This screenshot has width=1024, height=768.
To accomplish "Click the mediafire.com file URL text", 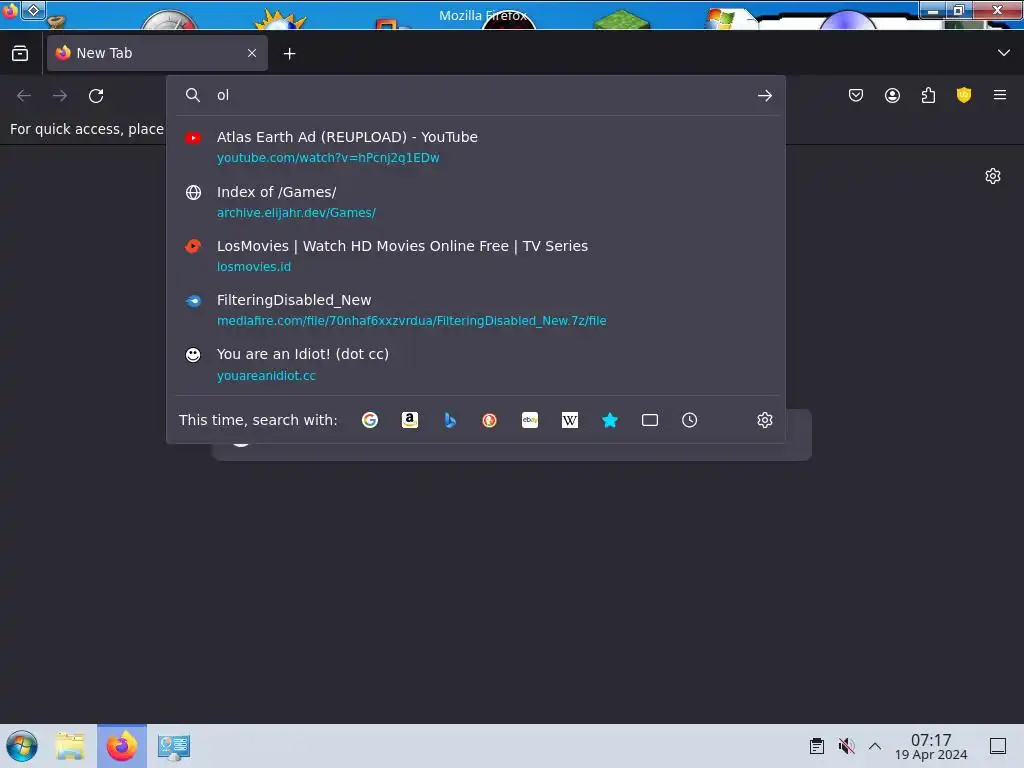I will tap(411, 321).
